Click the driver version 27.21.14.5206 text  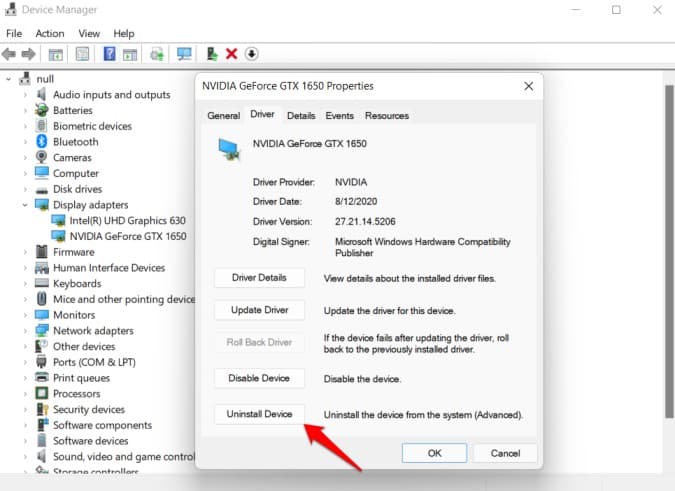365,221
